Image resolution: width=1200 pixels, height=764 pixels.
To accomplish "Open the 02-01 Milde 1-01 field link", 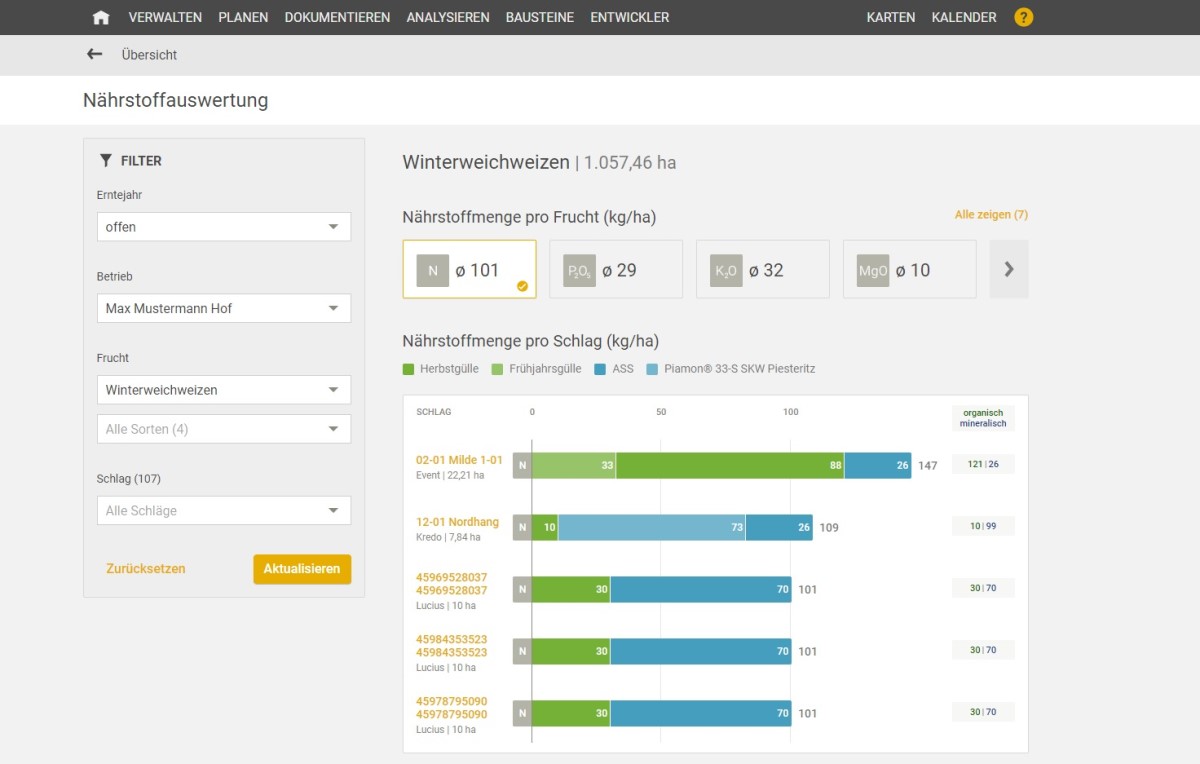I will pos(459,460).
